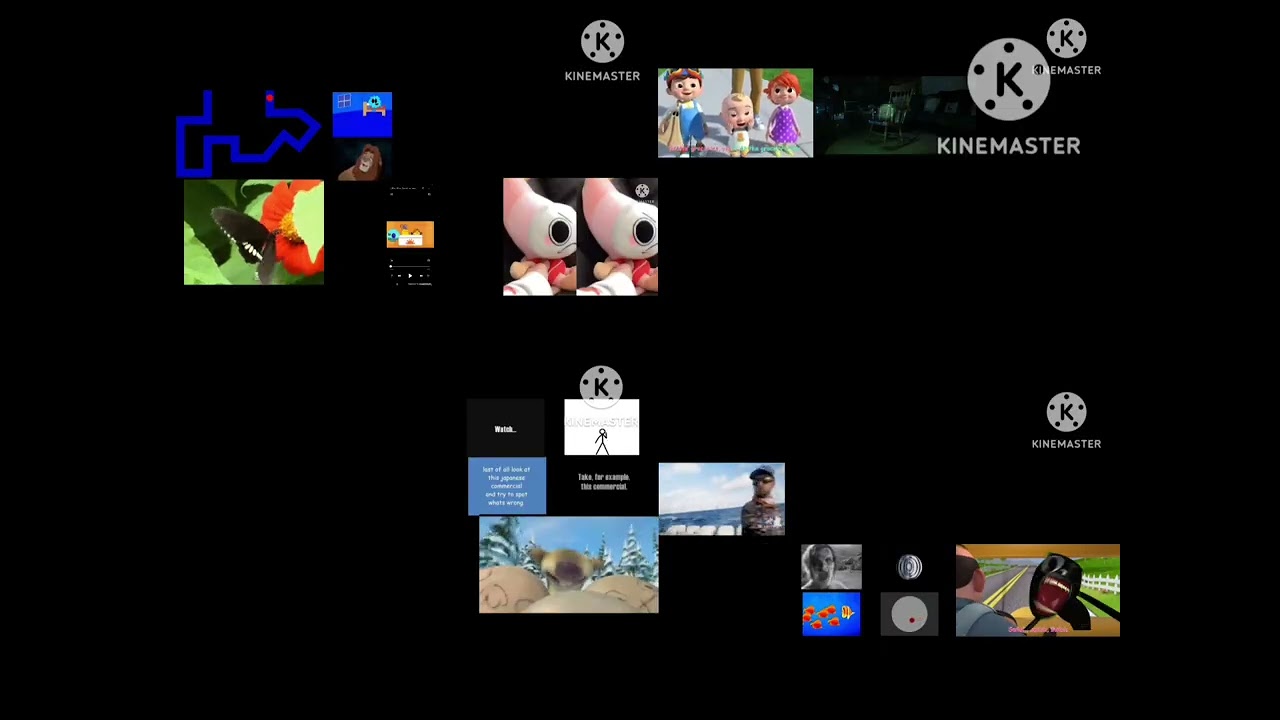Open the orange fish on blue thumbnail
This screenshot has width=1280, height=720.
831,614
